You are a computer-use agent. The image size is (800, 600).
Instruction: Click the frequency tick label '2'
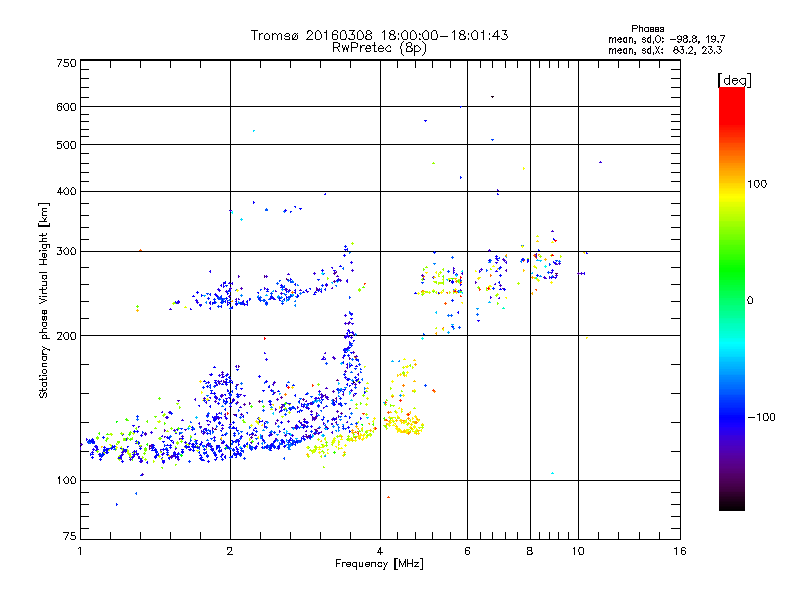point(230,551)
